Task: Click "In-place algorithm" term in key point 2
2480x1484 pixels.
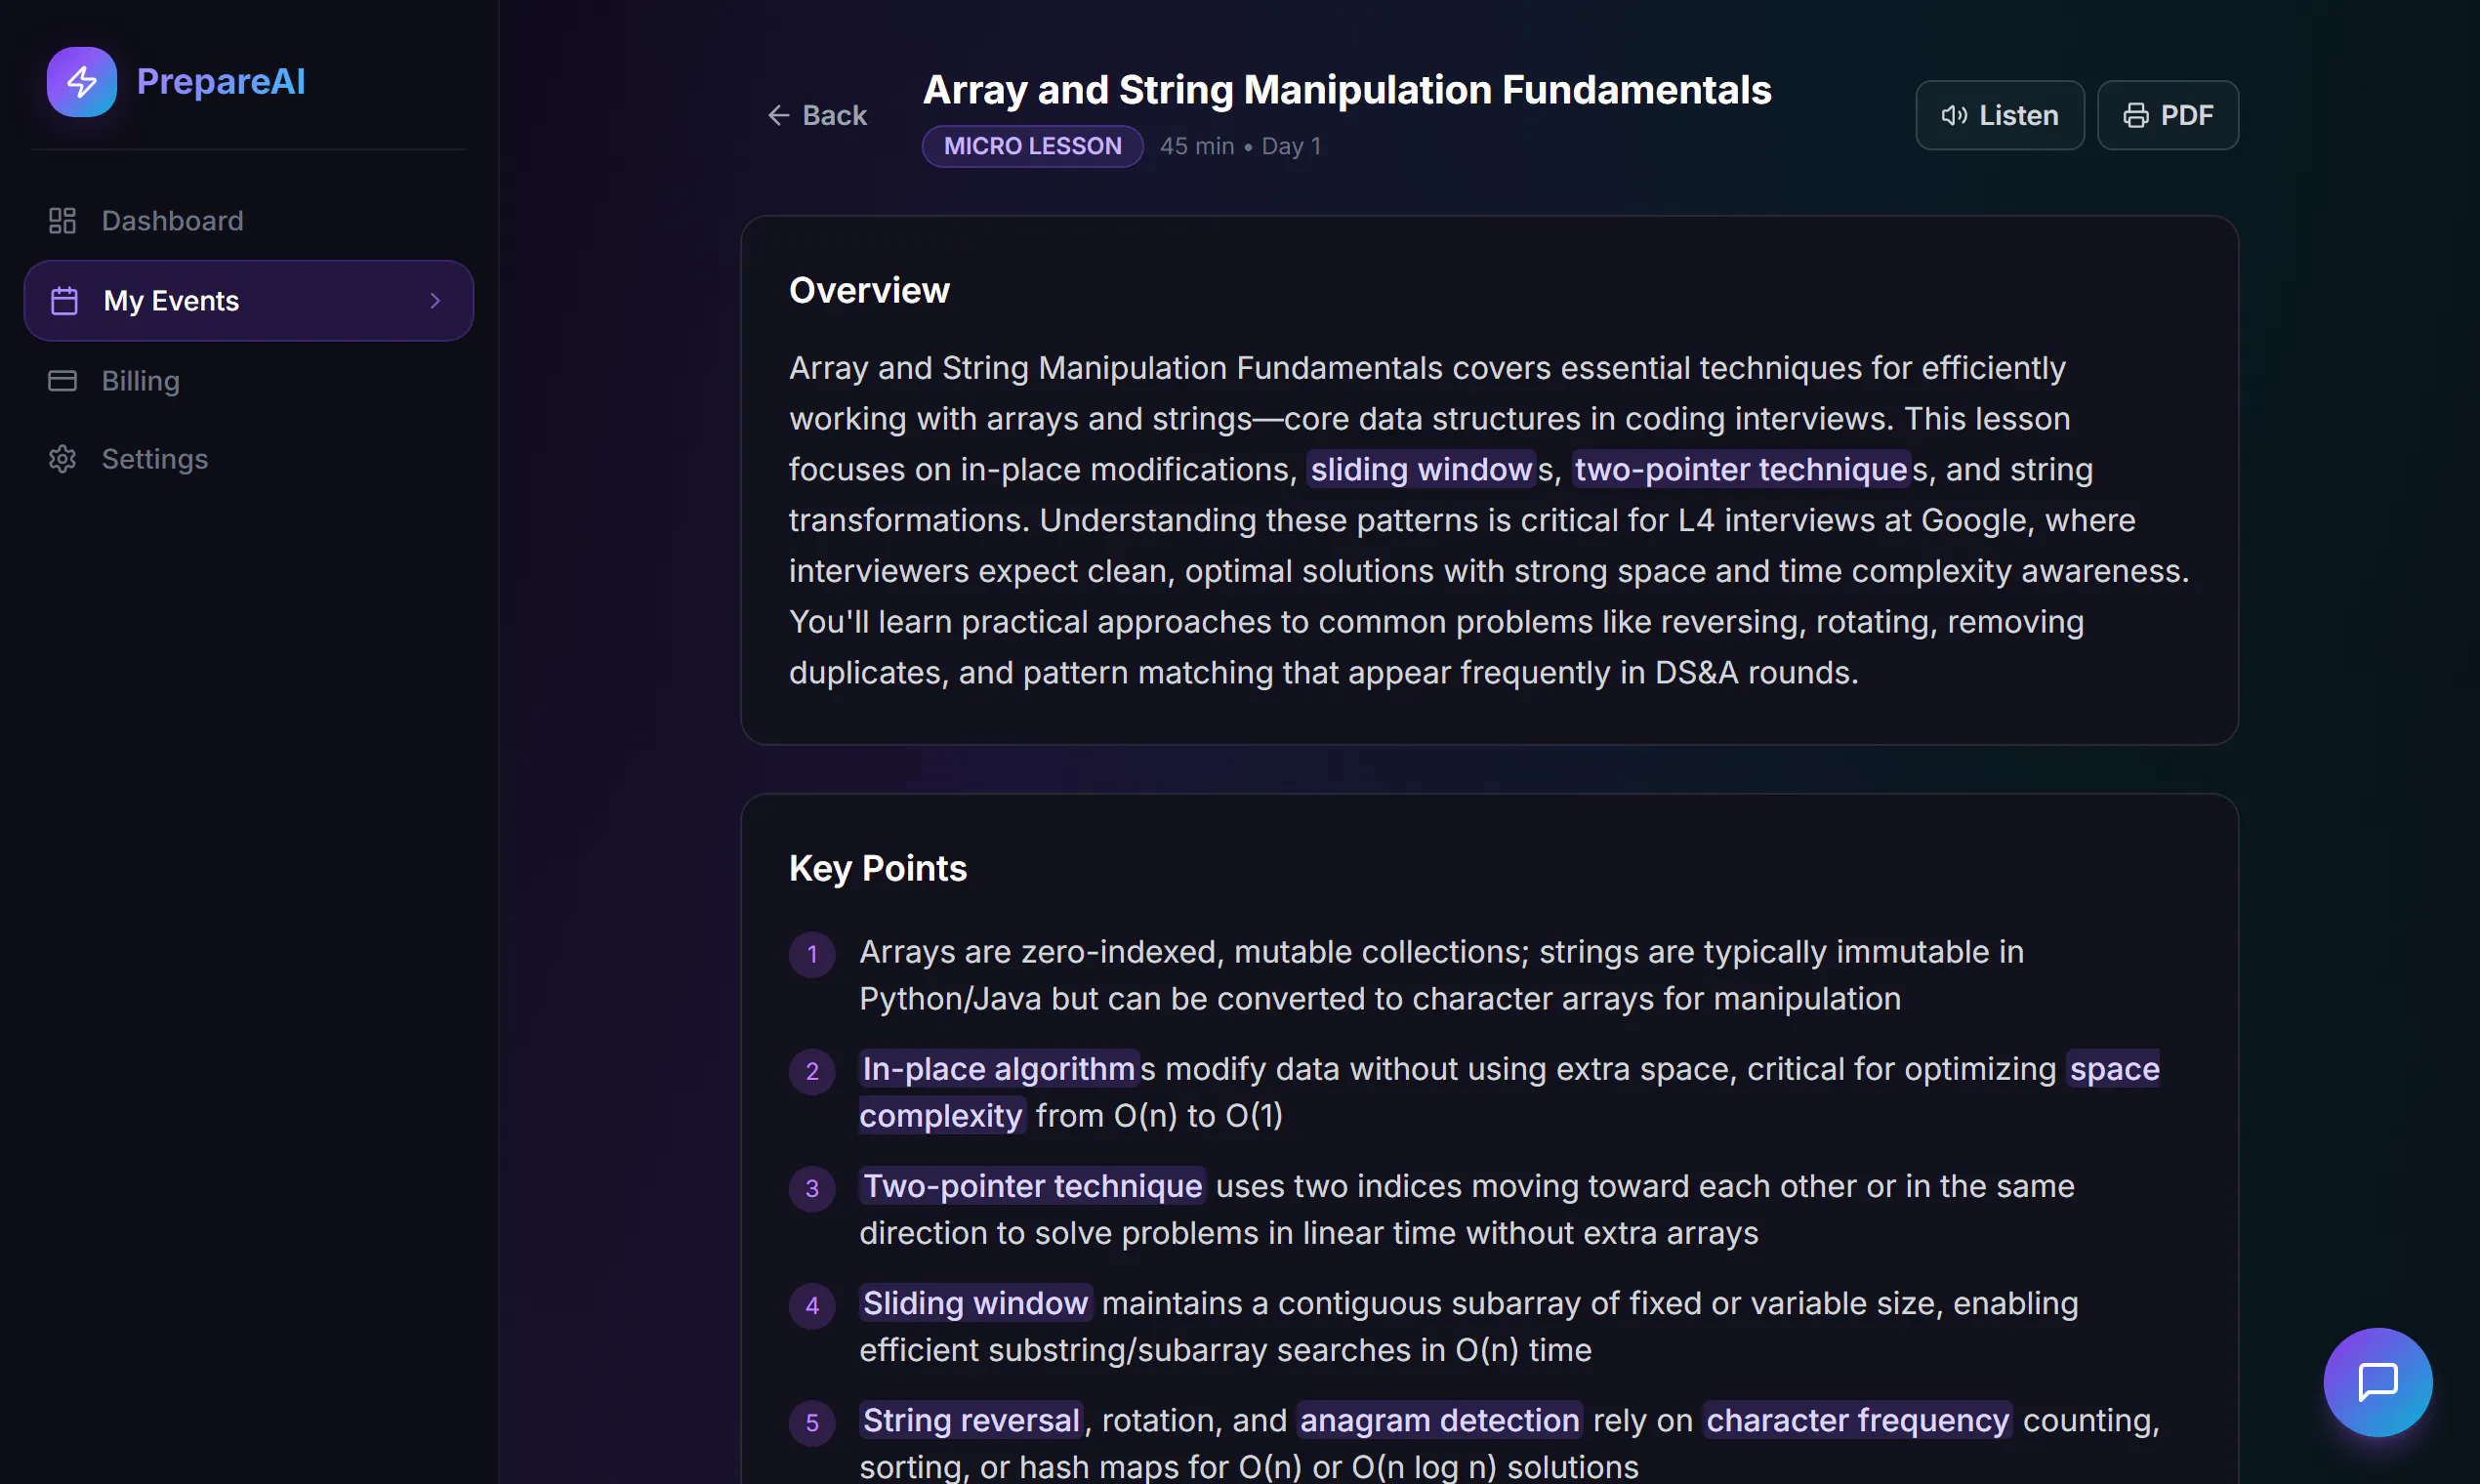Action: 998,1069
